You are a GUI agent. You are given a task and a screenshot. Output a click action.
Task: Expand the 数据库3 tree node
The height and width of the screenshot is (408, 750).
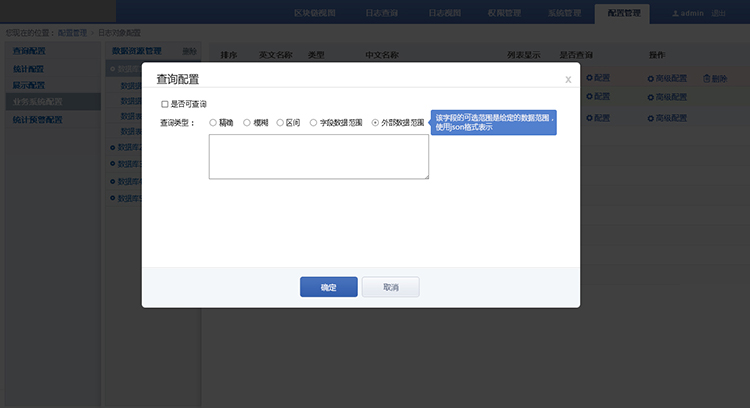tap(112, 164)
